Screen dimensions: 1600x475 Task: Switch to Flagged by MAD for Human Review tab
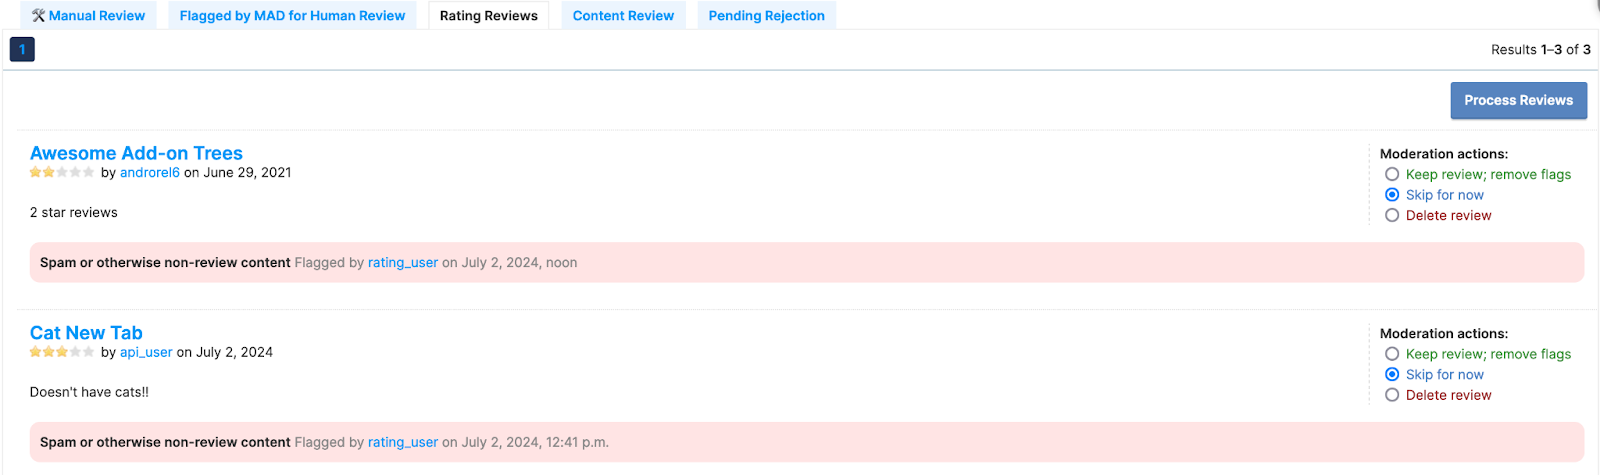(x=292, y=15)
